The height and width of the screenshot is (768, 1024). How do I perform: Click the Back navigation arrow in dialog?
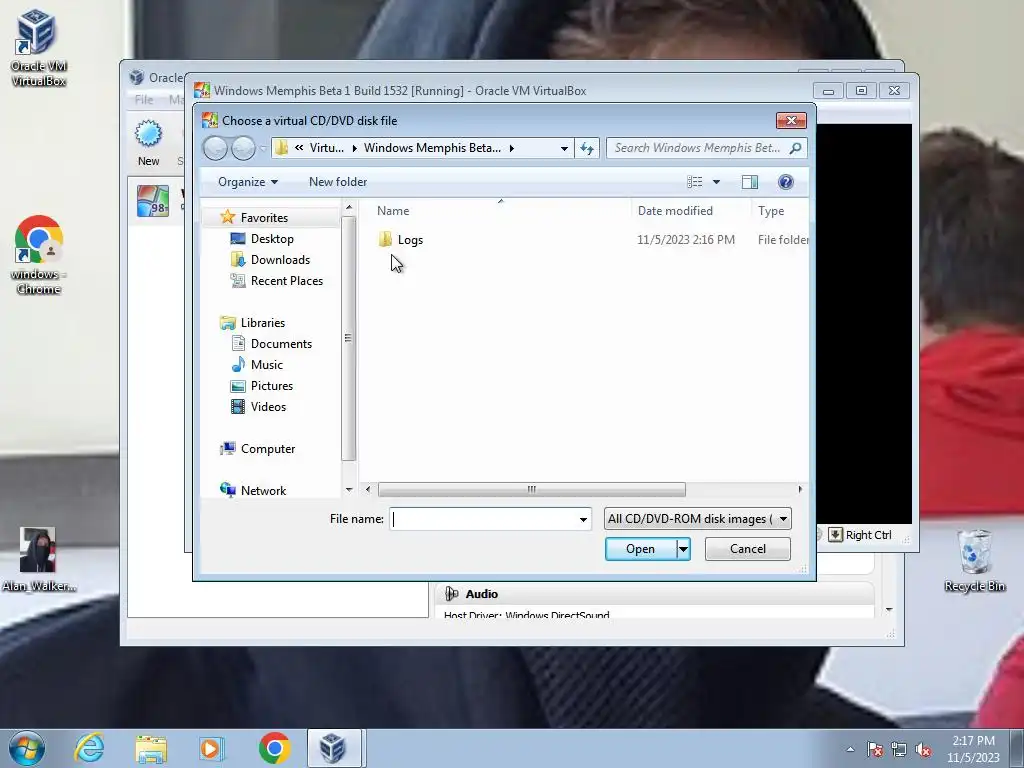tap(215, 148)
